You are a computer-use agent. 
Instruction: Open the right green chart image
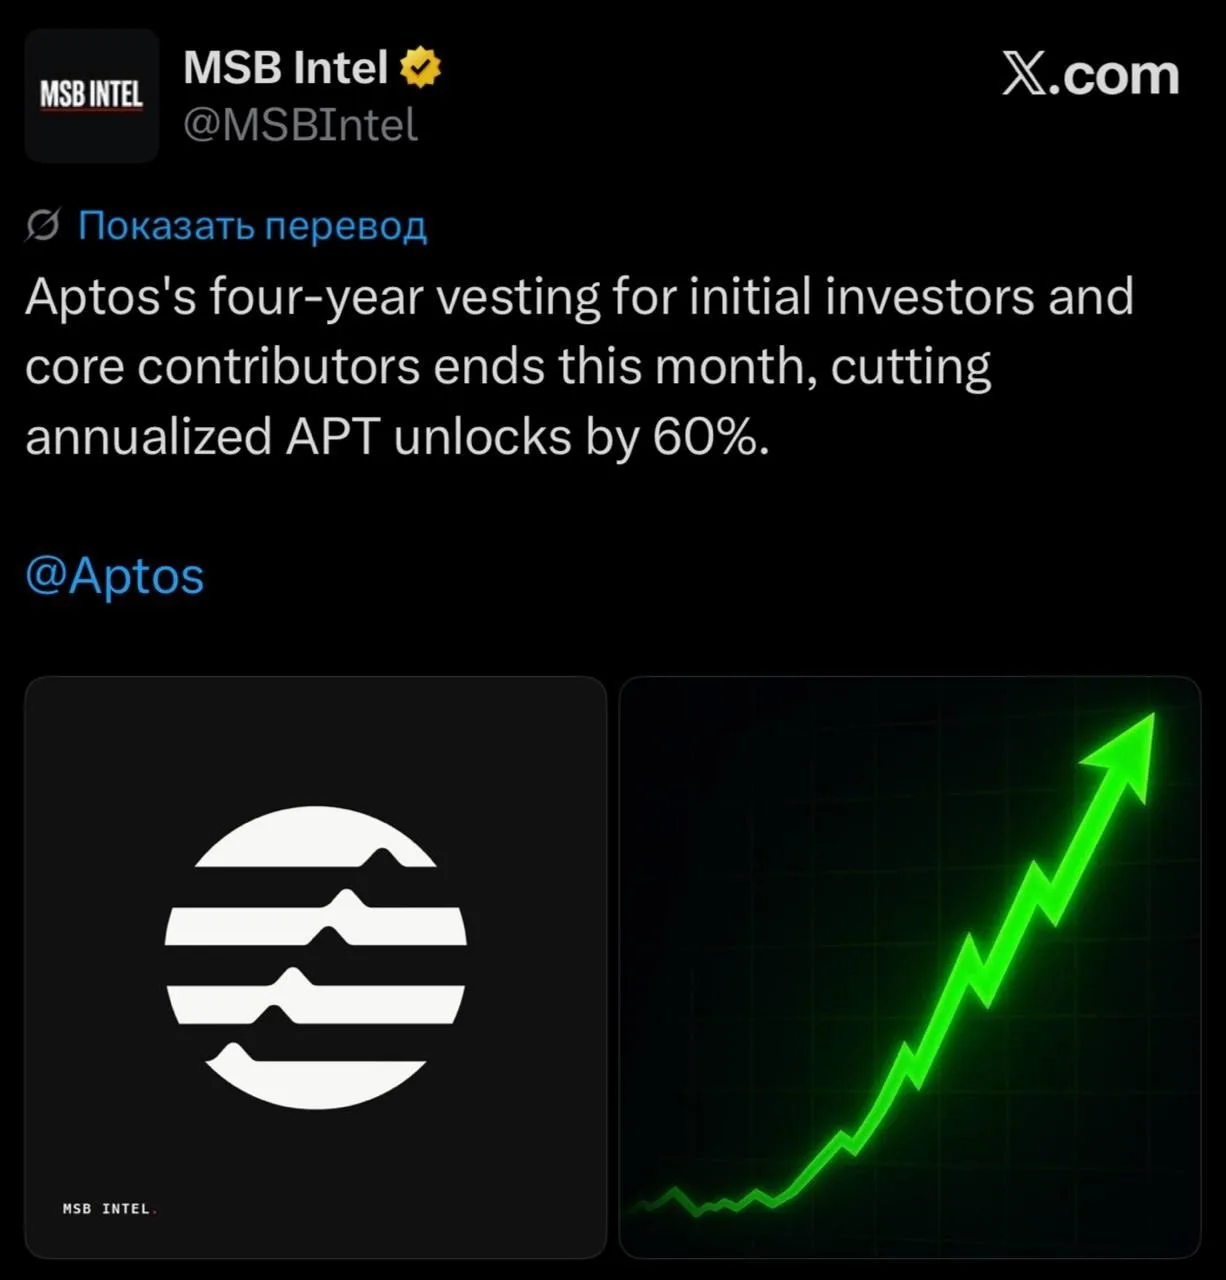pyautogui.click(x=910, y=967)
